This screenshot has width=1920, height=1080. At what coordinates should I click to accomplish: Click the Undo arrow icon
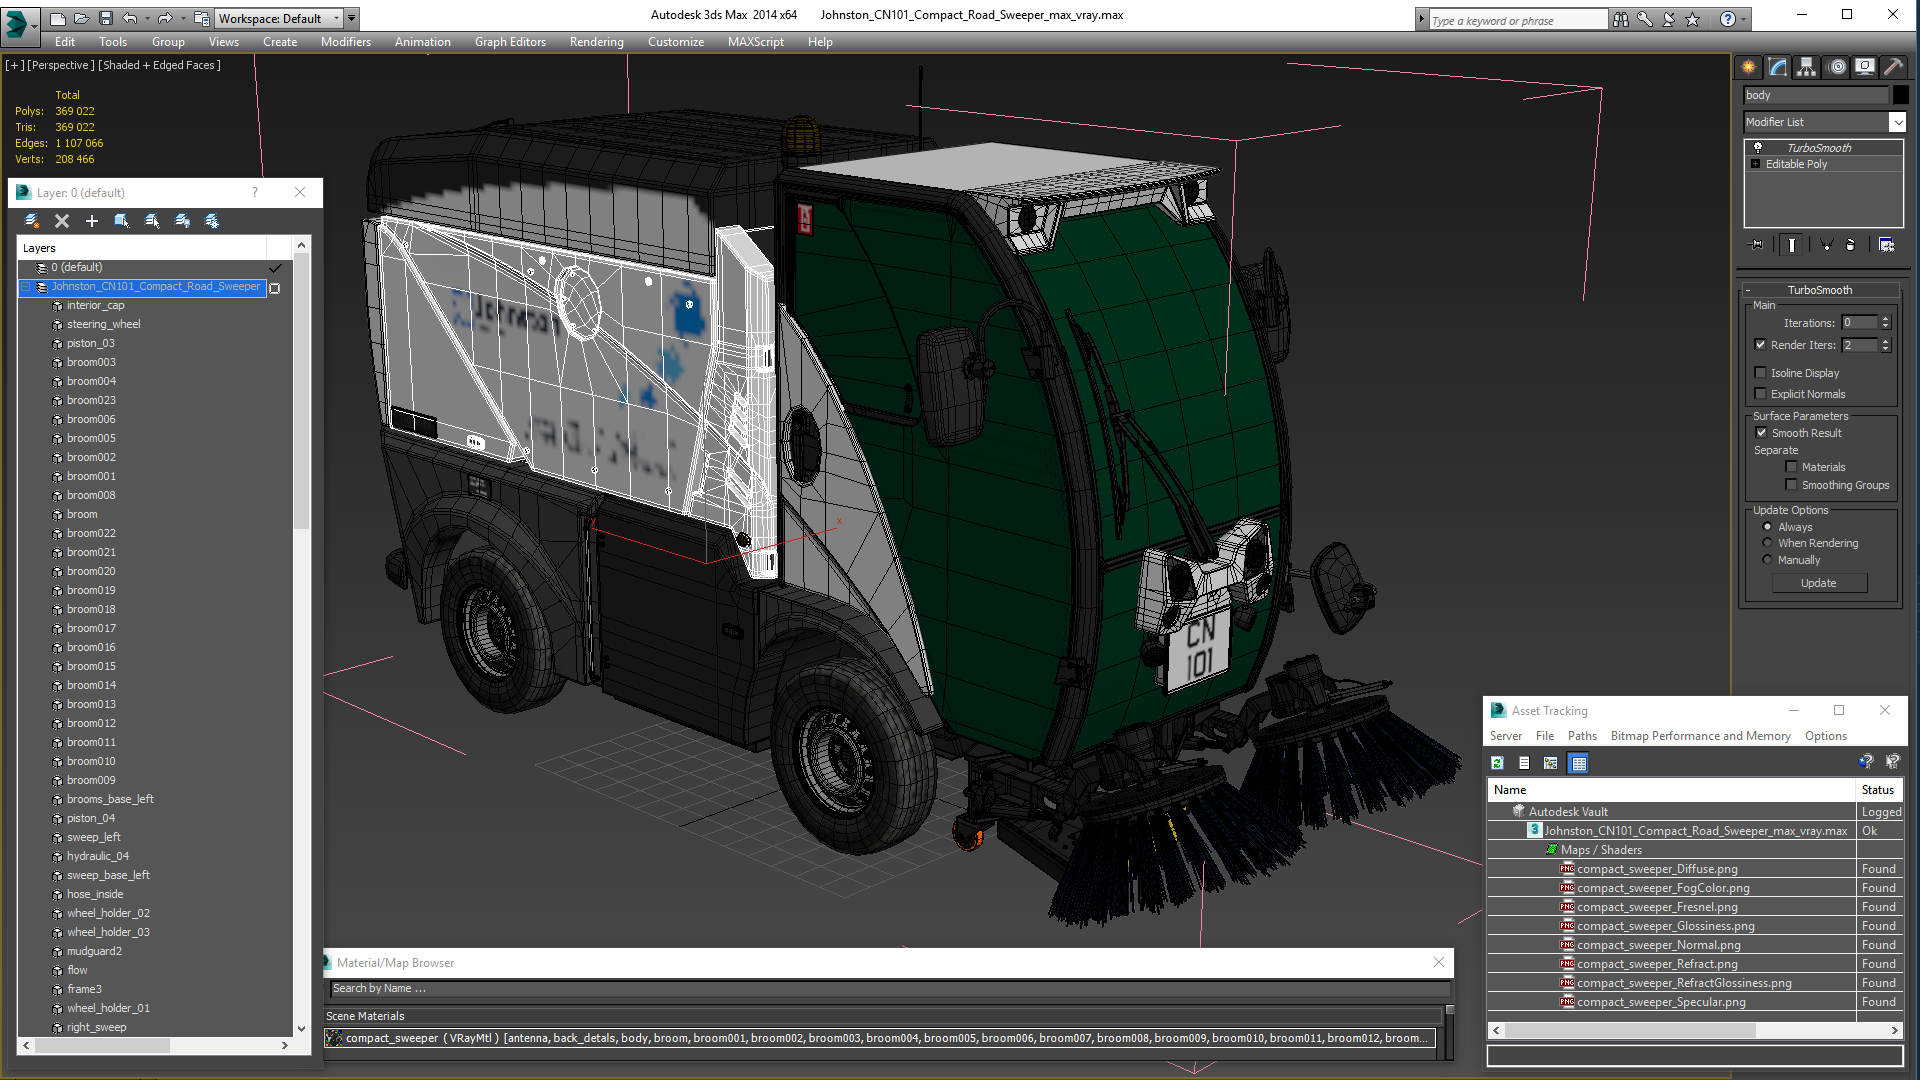coord(129,18)
